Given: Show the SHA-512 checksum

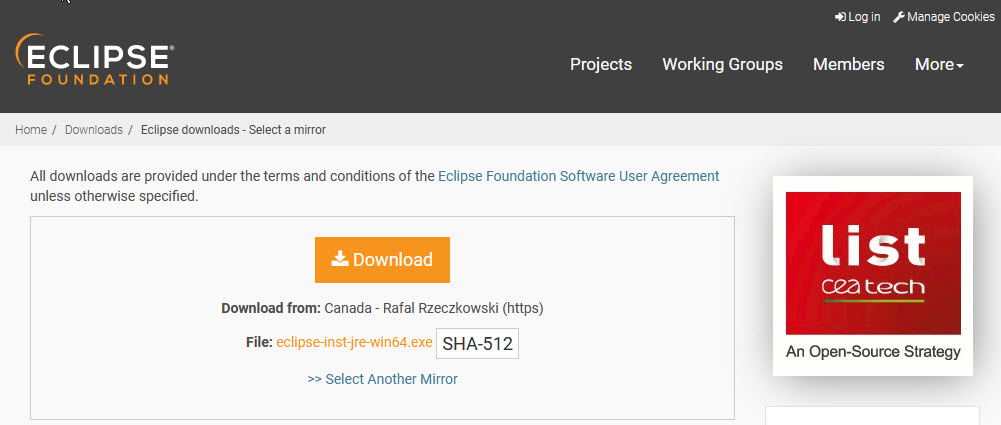Looking at the screenshot, I should pos(477,344).
